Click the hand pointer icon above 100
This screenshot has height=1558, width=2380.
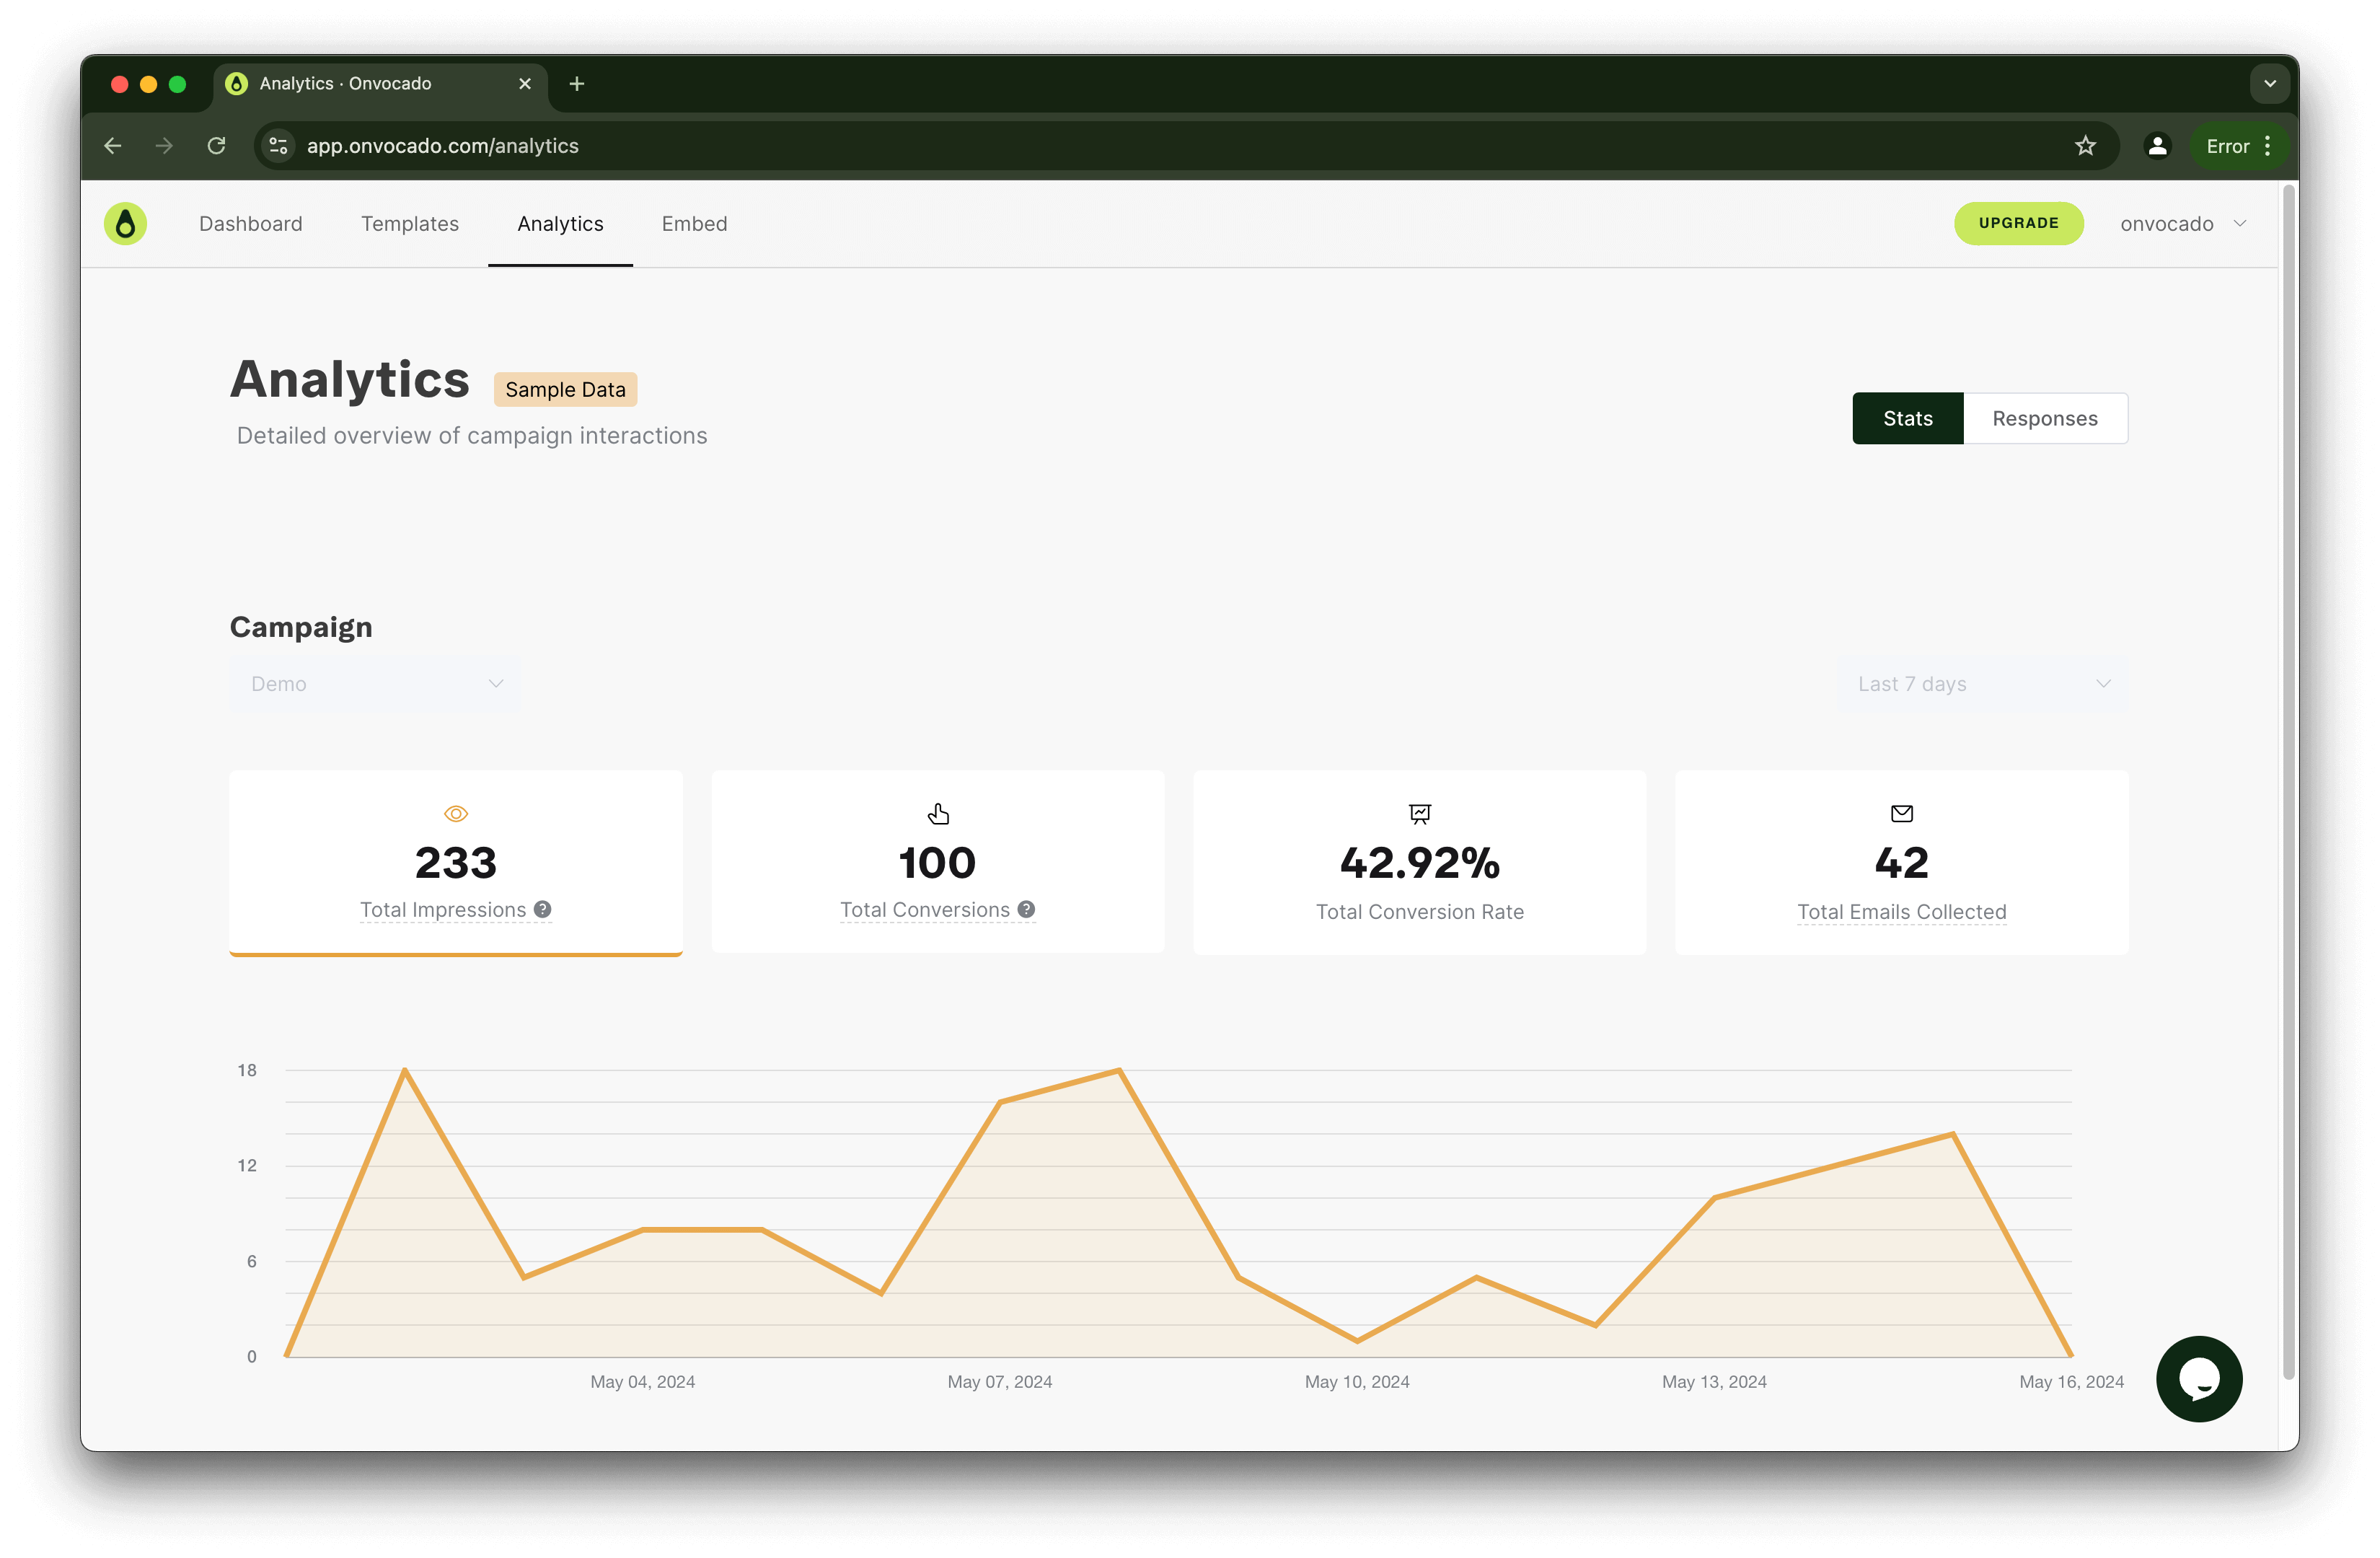[x=938, y=814]
